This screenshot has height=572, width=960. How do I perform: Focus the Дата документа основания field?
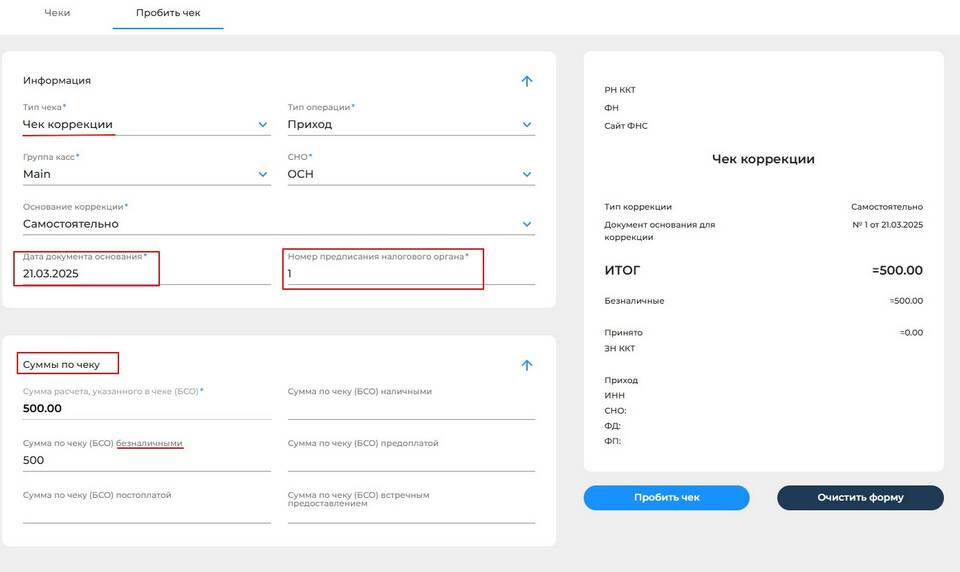point(146,274)
